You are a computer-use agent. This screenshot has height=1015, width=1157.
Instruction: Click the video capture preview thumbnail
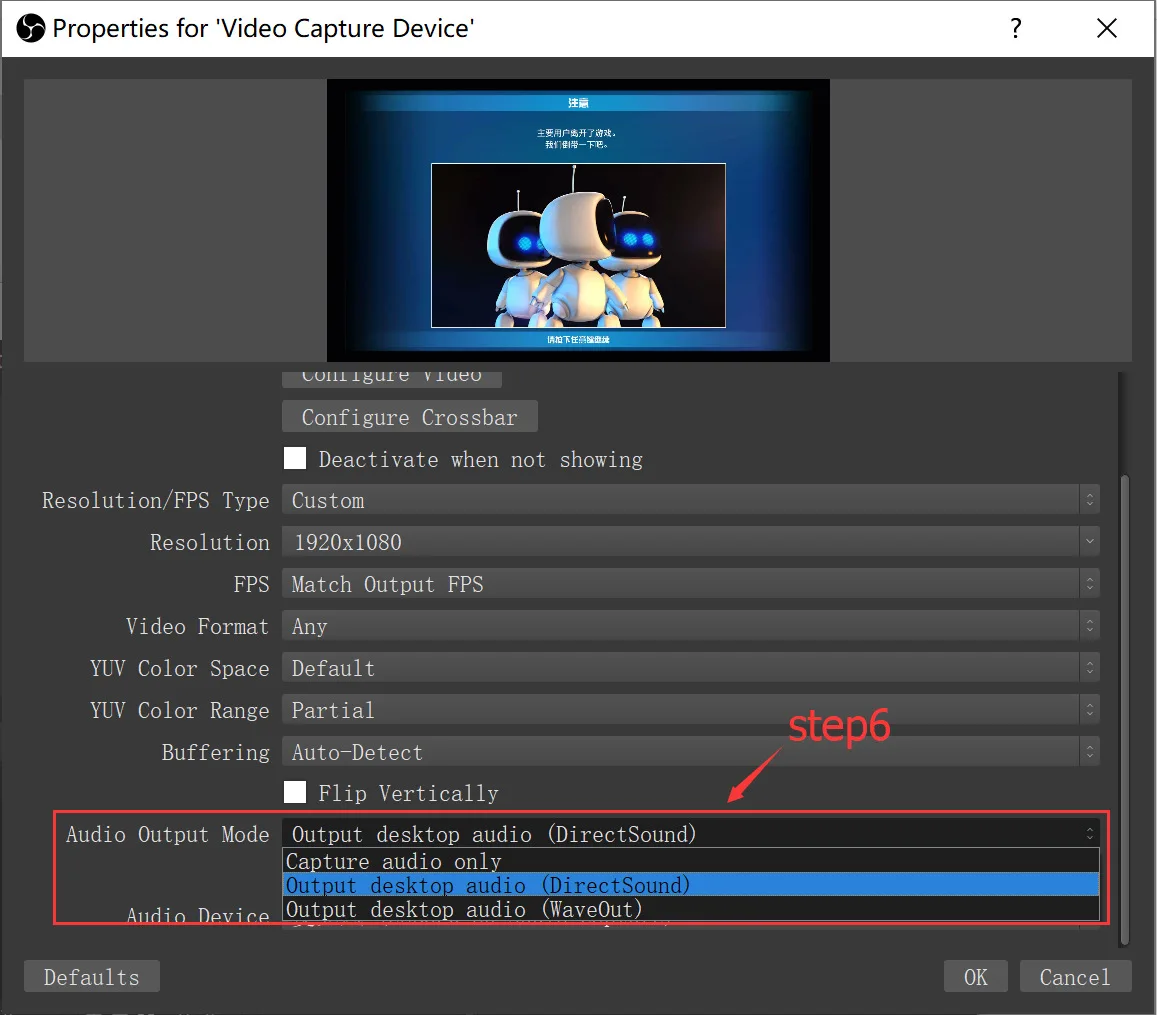[x=578, y=220]
